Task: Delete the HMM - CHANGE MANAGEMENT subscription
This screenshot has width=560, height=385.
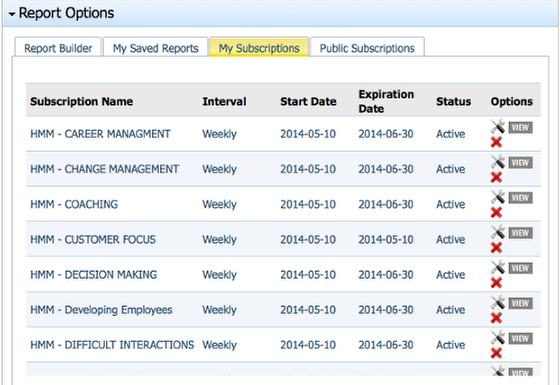Action: coord(496,177)
